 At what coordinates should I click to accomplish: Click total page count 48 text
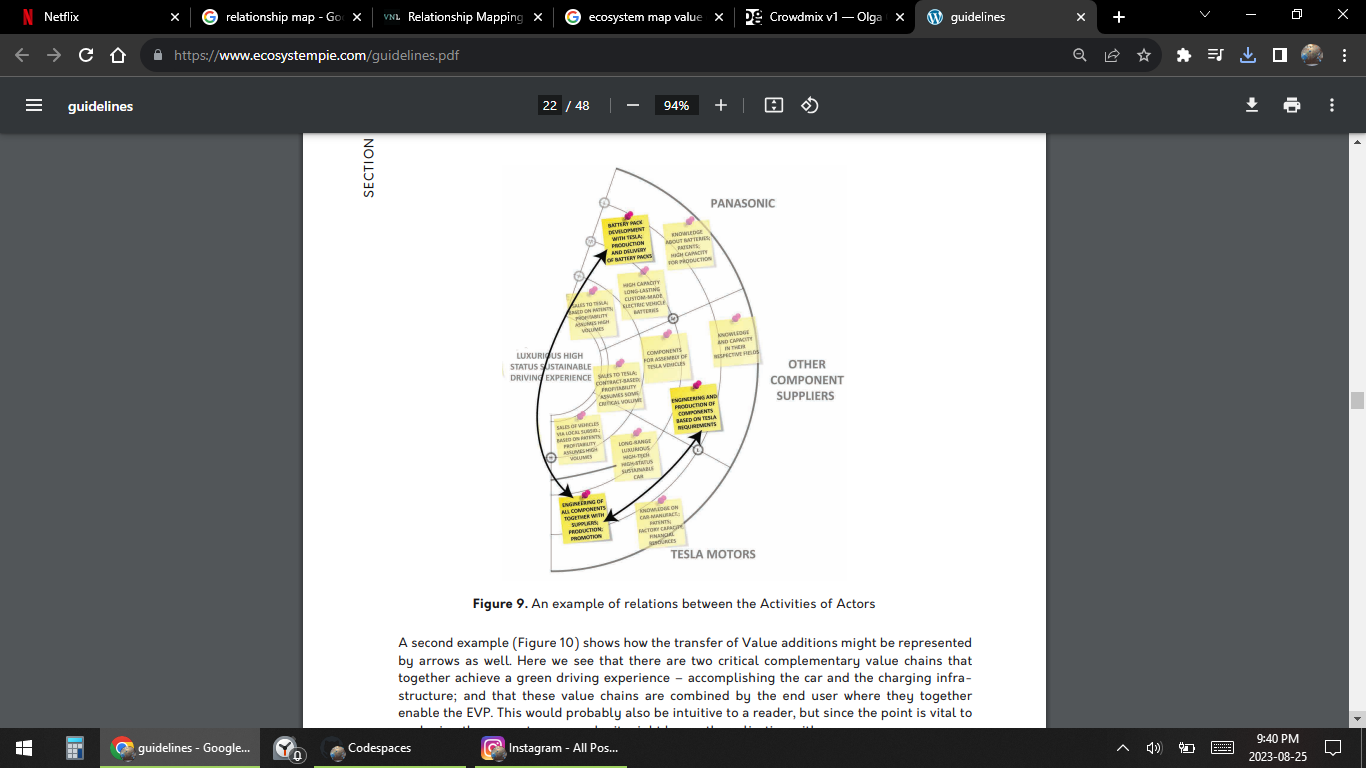pyautogui.click(x=581, y=105)
